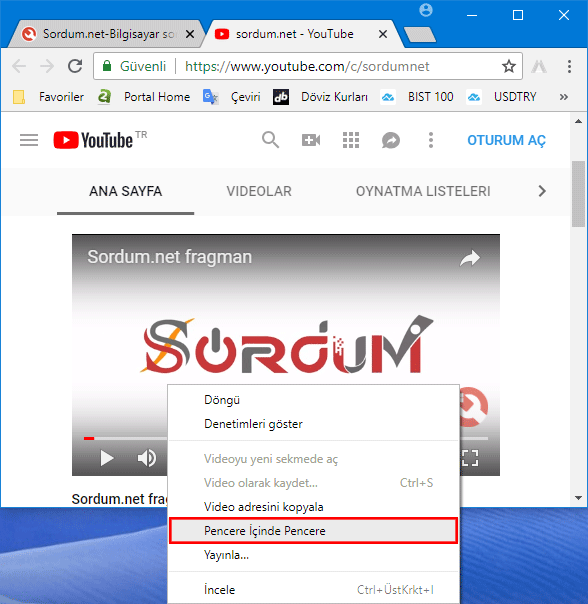Click the page vertical scrollbar thumb
The height and width of the screenshot is (604, 588).
[578, 194]
